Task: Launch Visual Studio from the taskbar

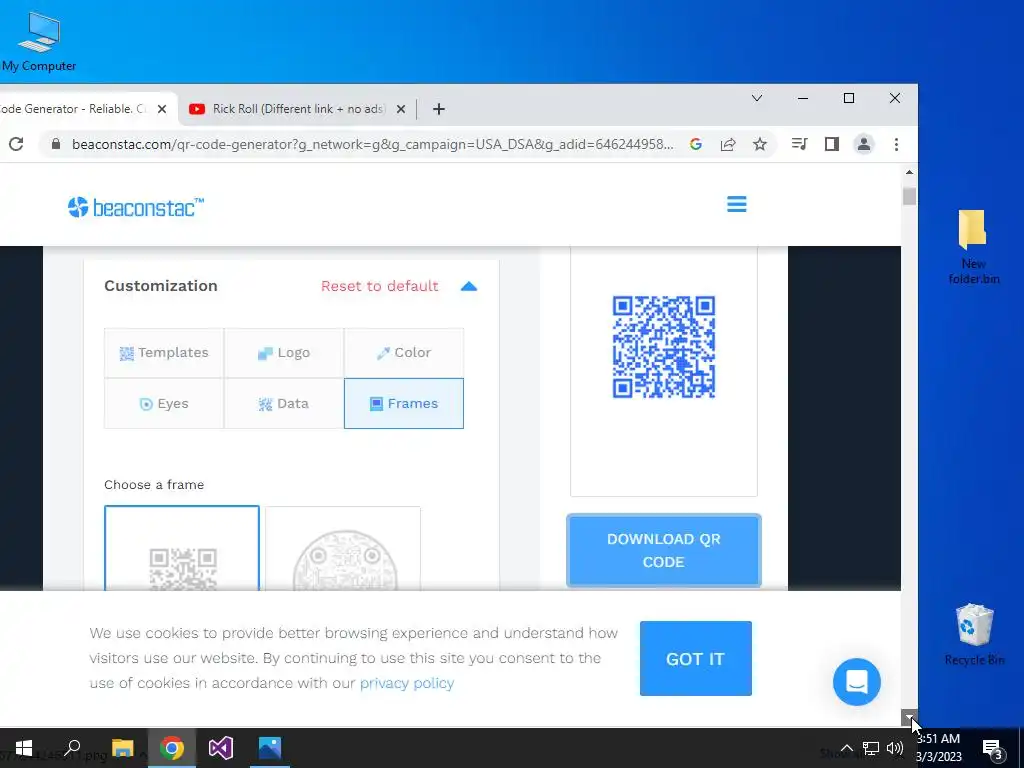Action: click(221, 748)
